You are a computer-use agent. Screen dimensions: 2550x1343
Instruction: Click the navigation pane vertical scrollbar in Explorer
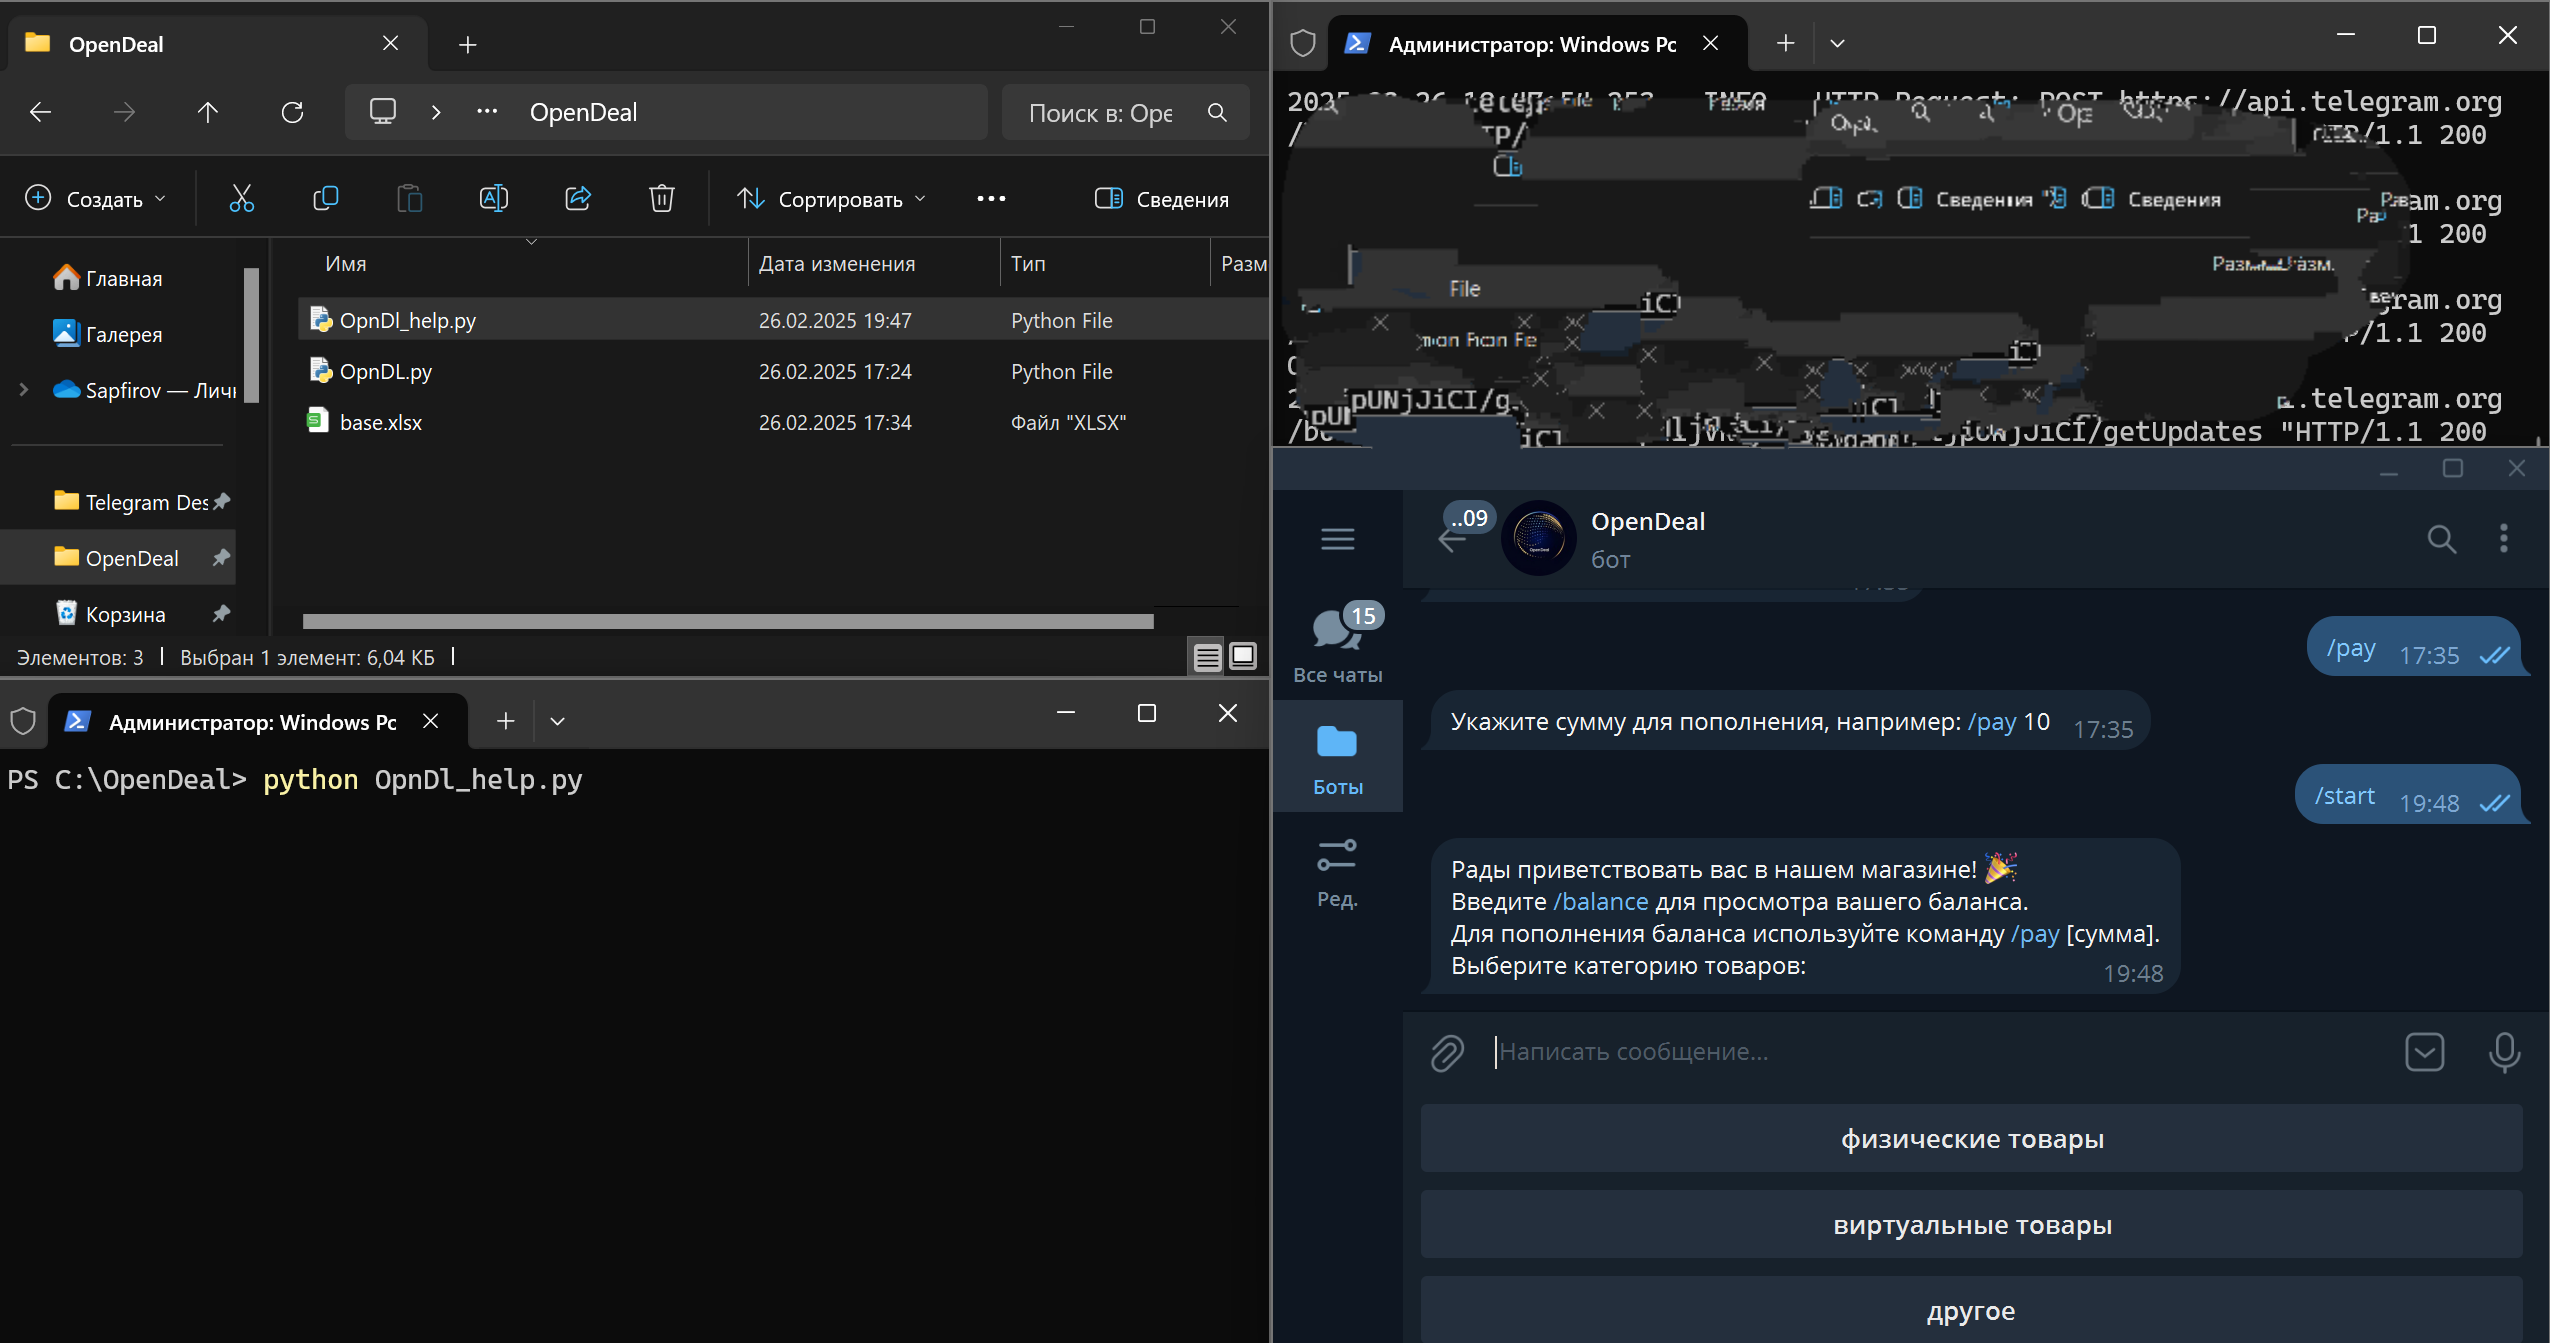pyautogui.click(x=251, y=334)
